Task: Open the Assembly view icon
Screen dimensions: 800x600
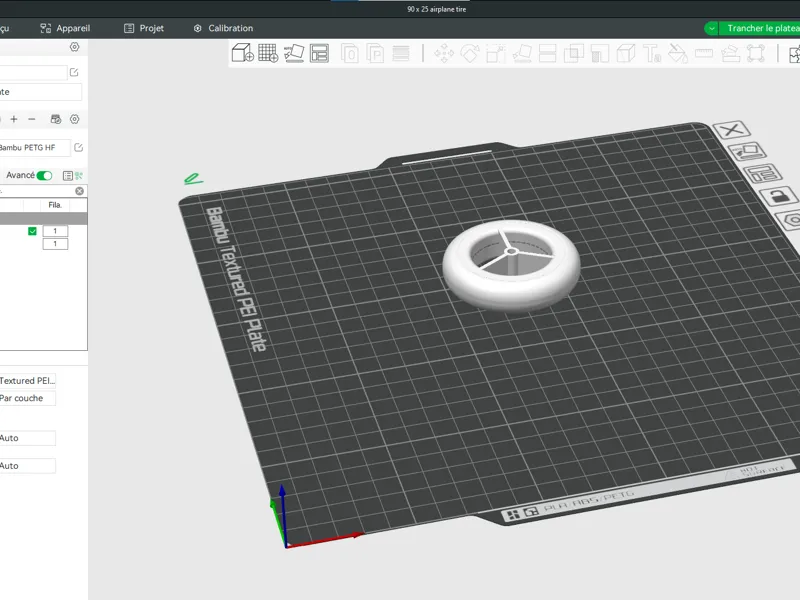Action: pyautogui.click(x=794, y=53)
